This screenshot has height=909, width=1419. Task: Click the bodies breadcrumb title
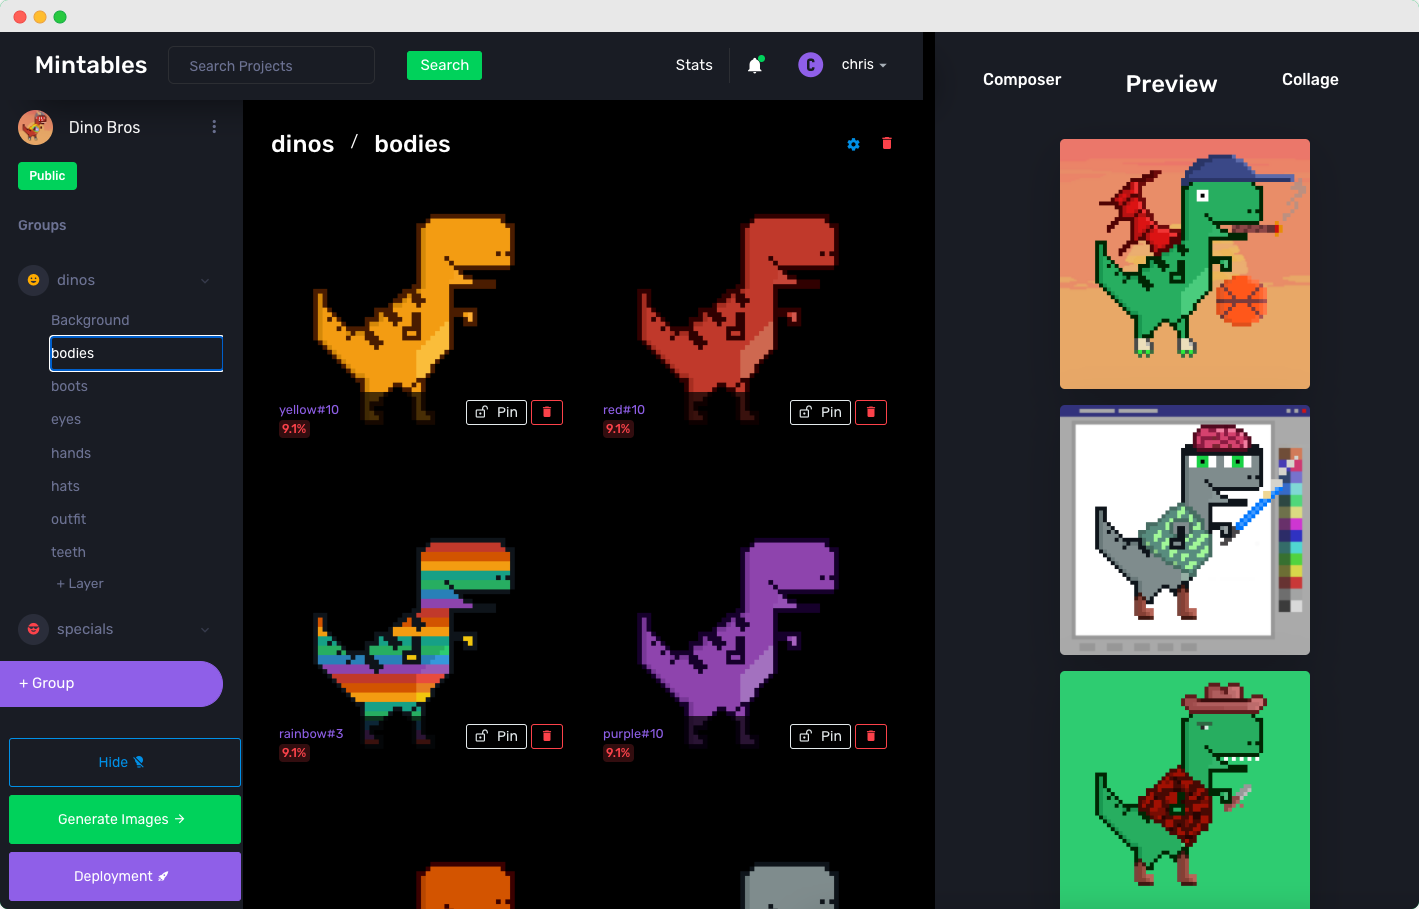412,144
